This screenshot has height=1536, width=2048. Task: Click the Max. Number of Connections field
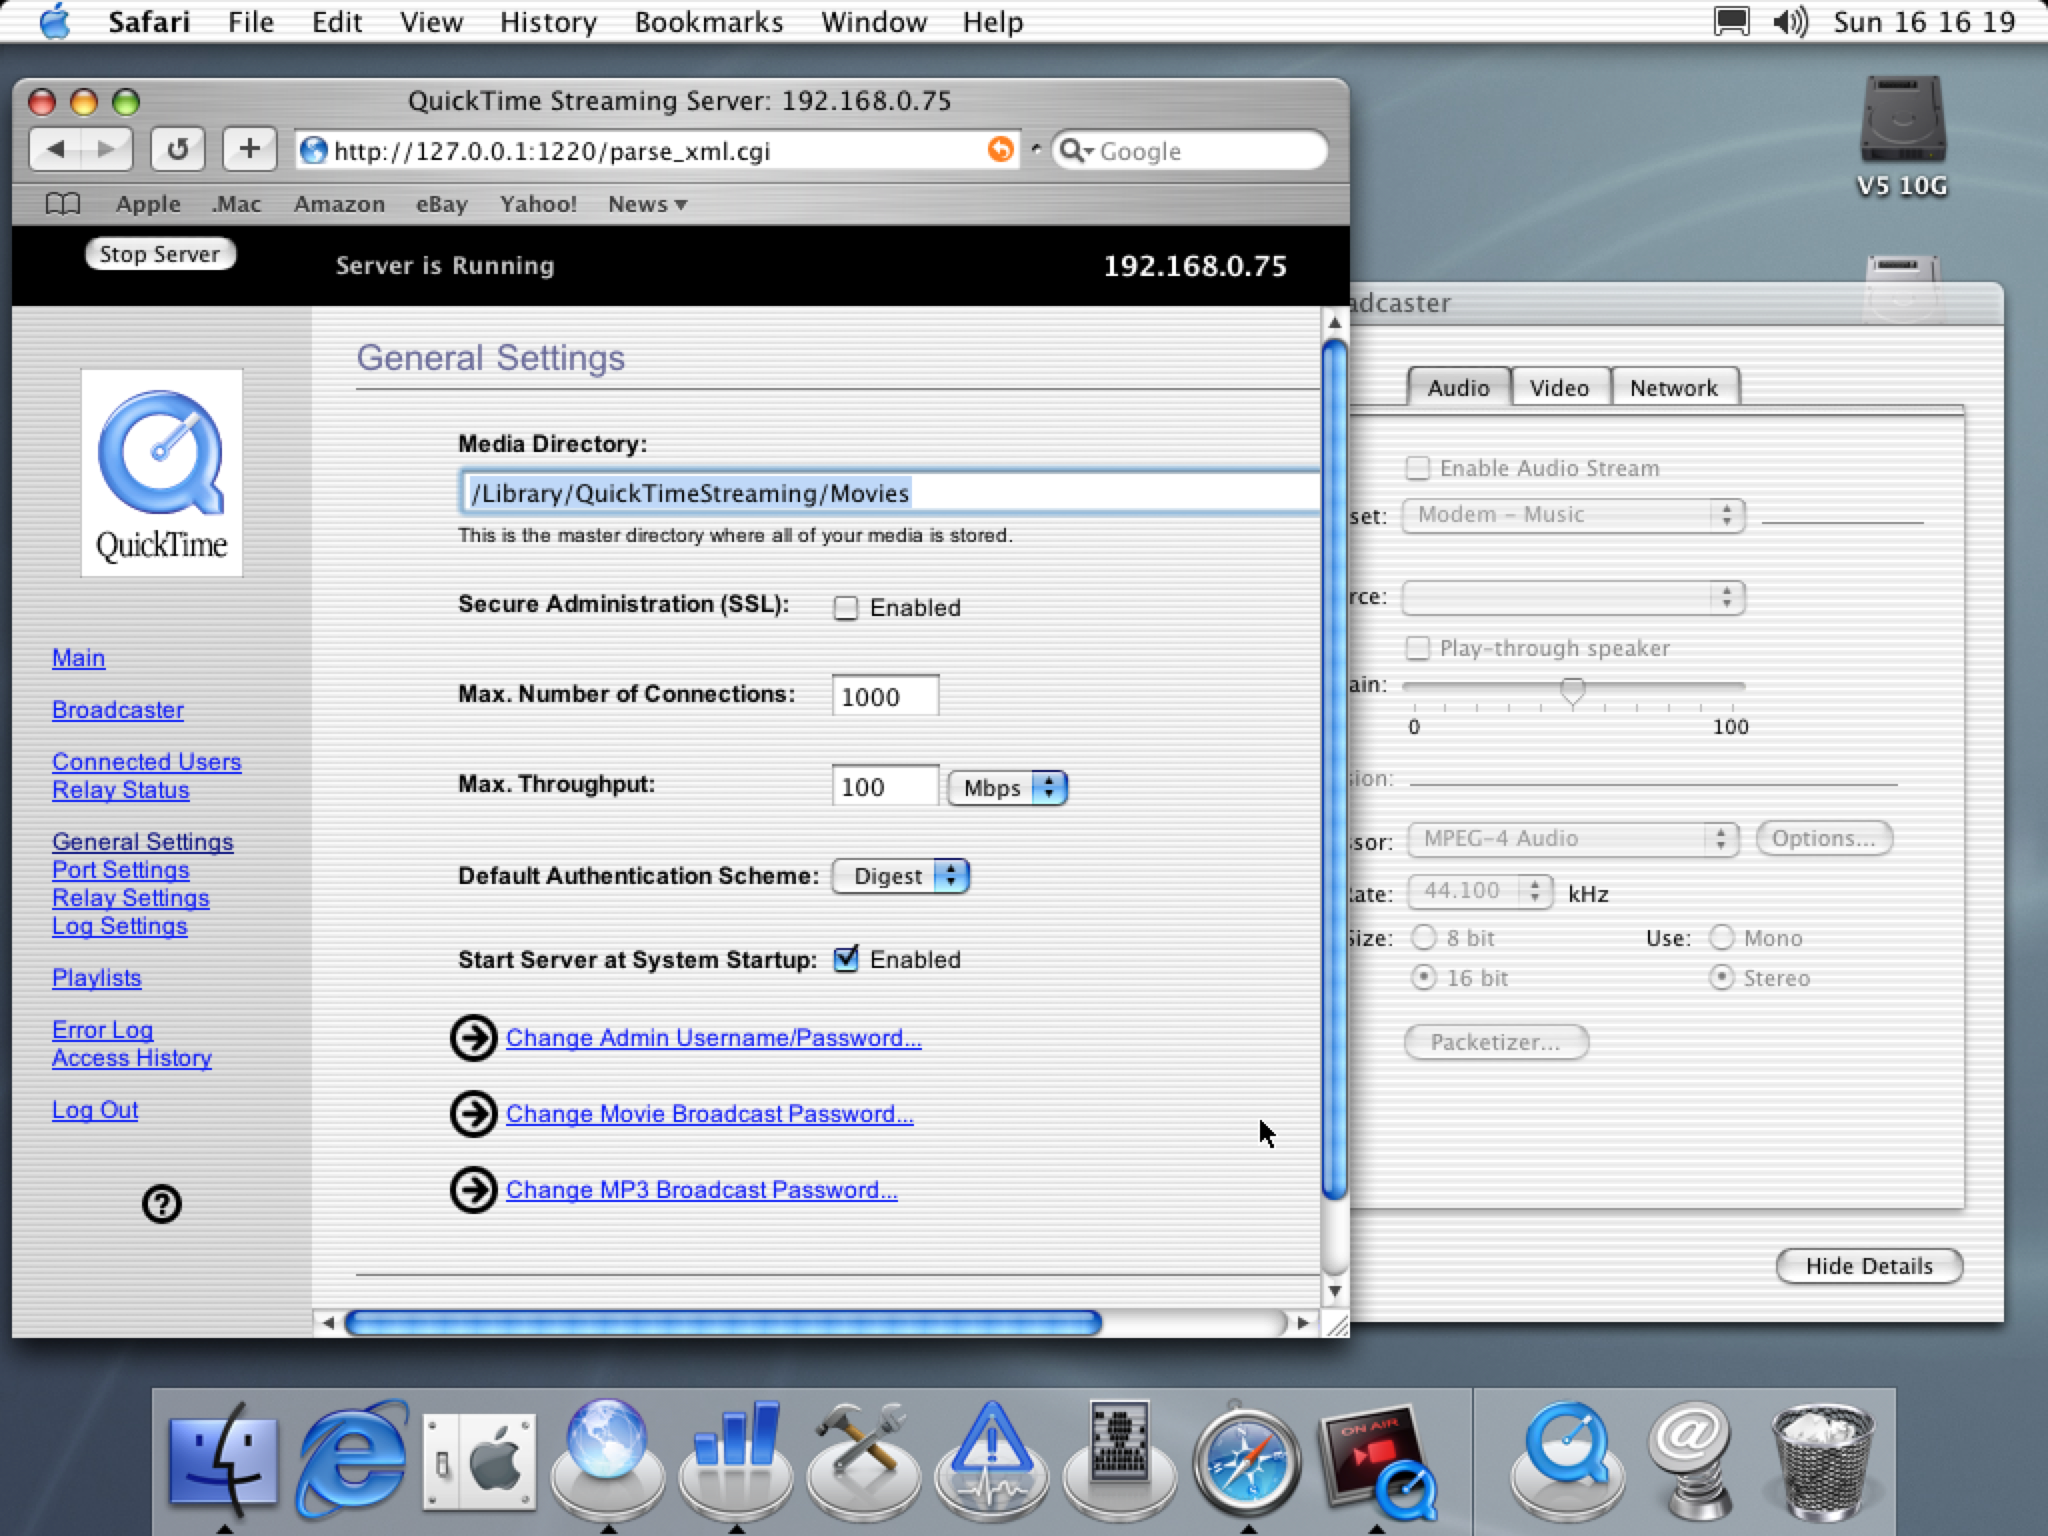(x=885, y=696)
